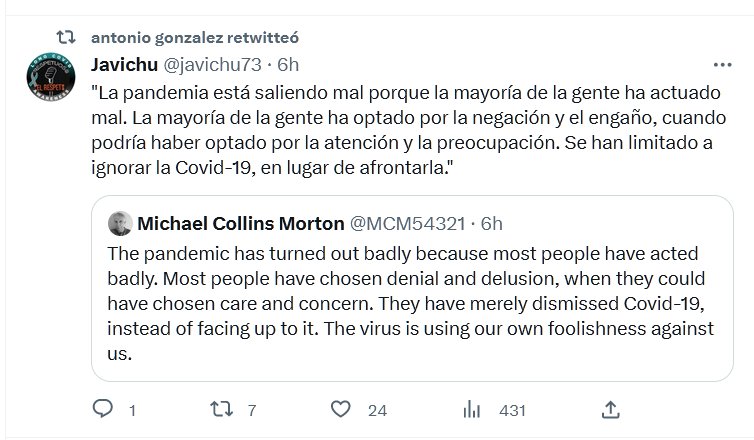Click the Javichu display name
The width and height of the screenshot is (754, 440).
pos(120,64)
